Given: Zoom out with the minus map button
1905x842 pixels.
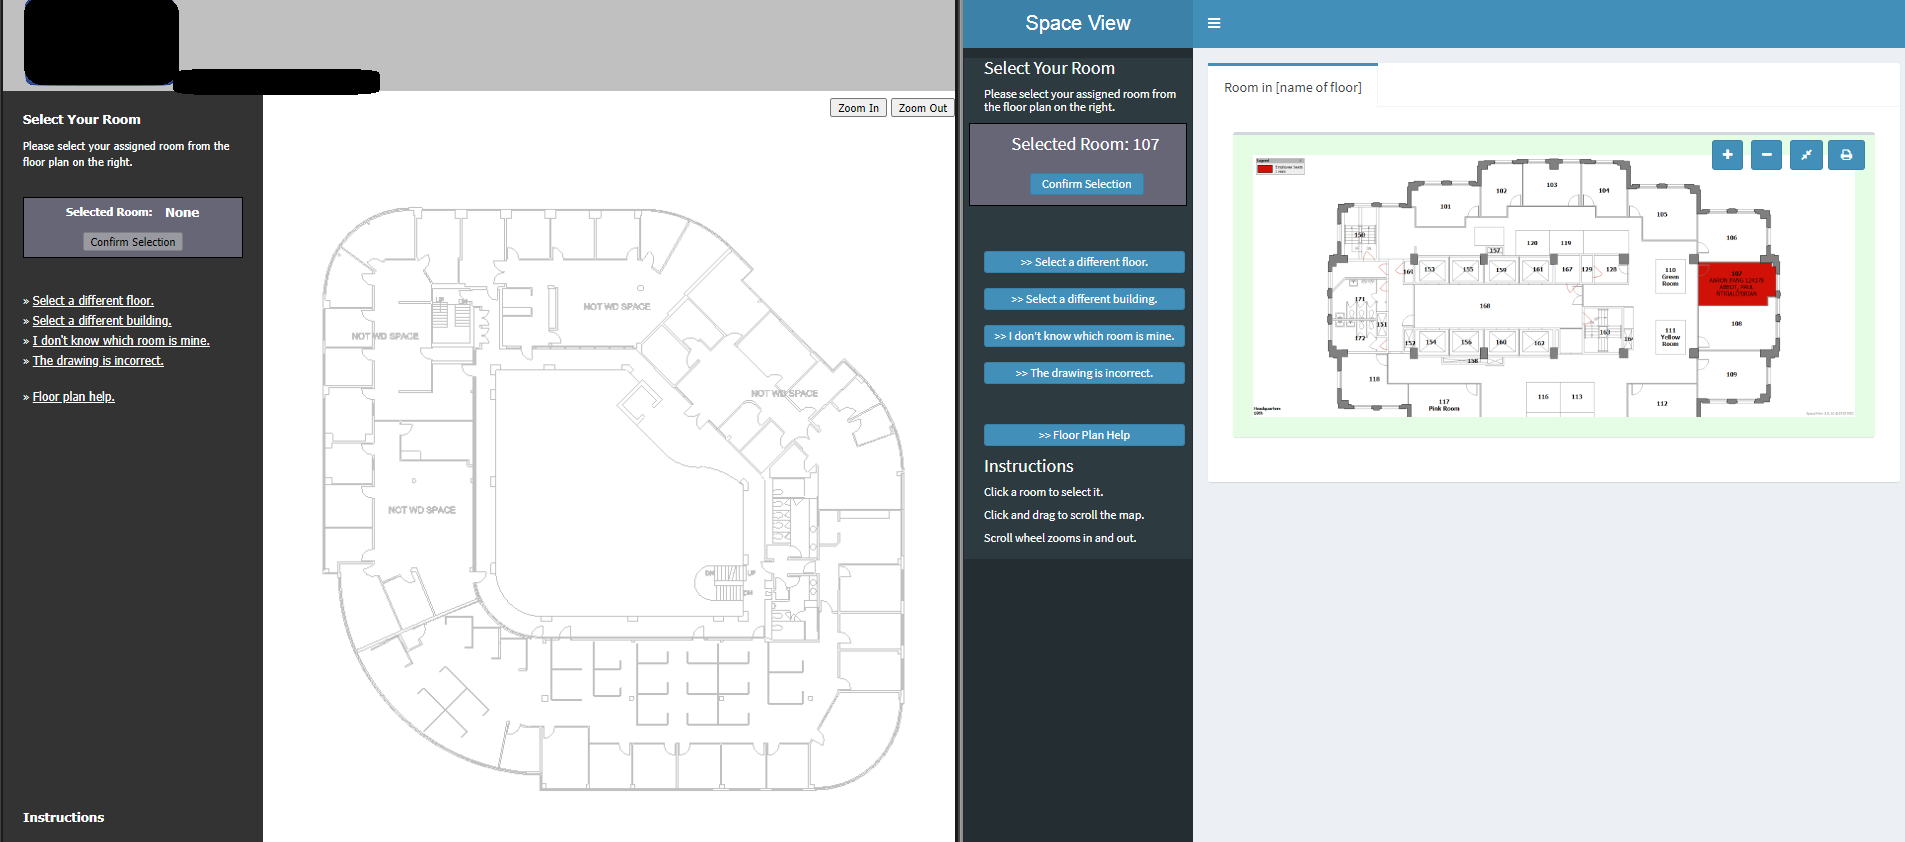Looking at the screenshot, I should pos(1766,155).
